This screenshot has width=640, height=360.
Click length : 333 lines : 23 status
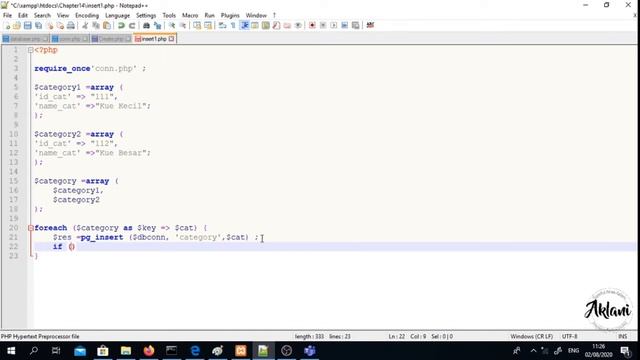[x=322, y=336]
